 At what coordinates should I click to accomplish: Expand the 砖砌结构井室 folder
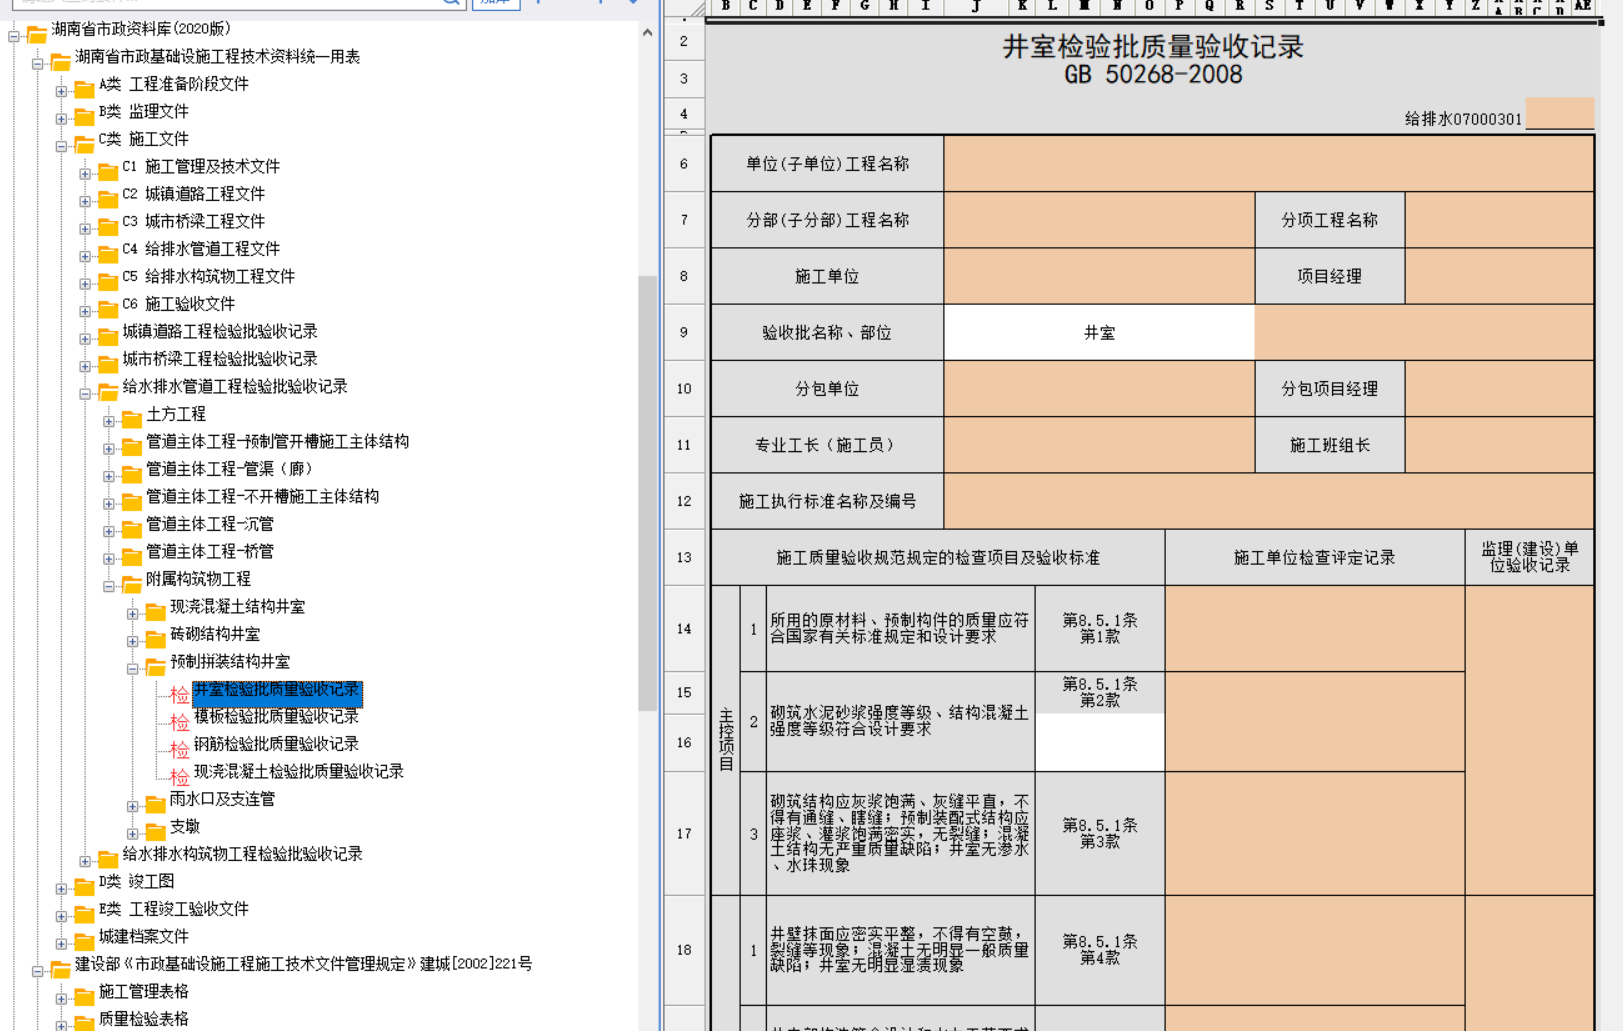pos(132,641)
